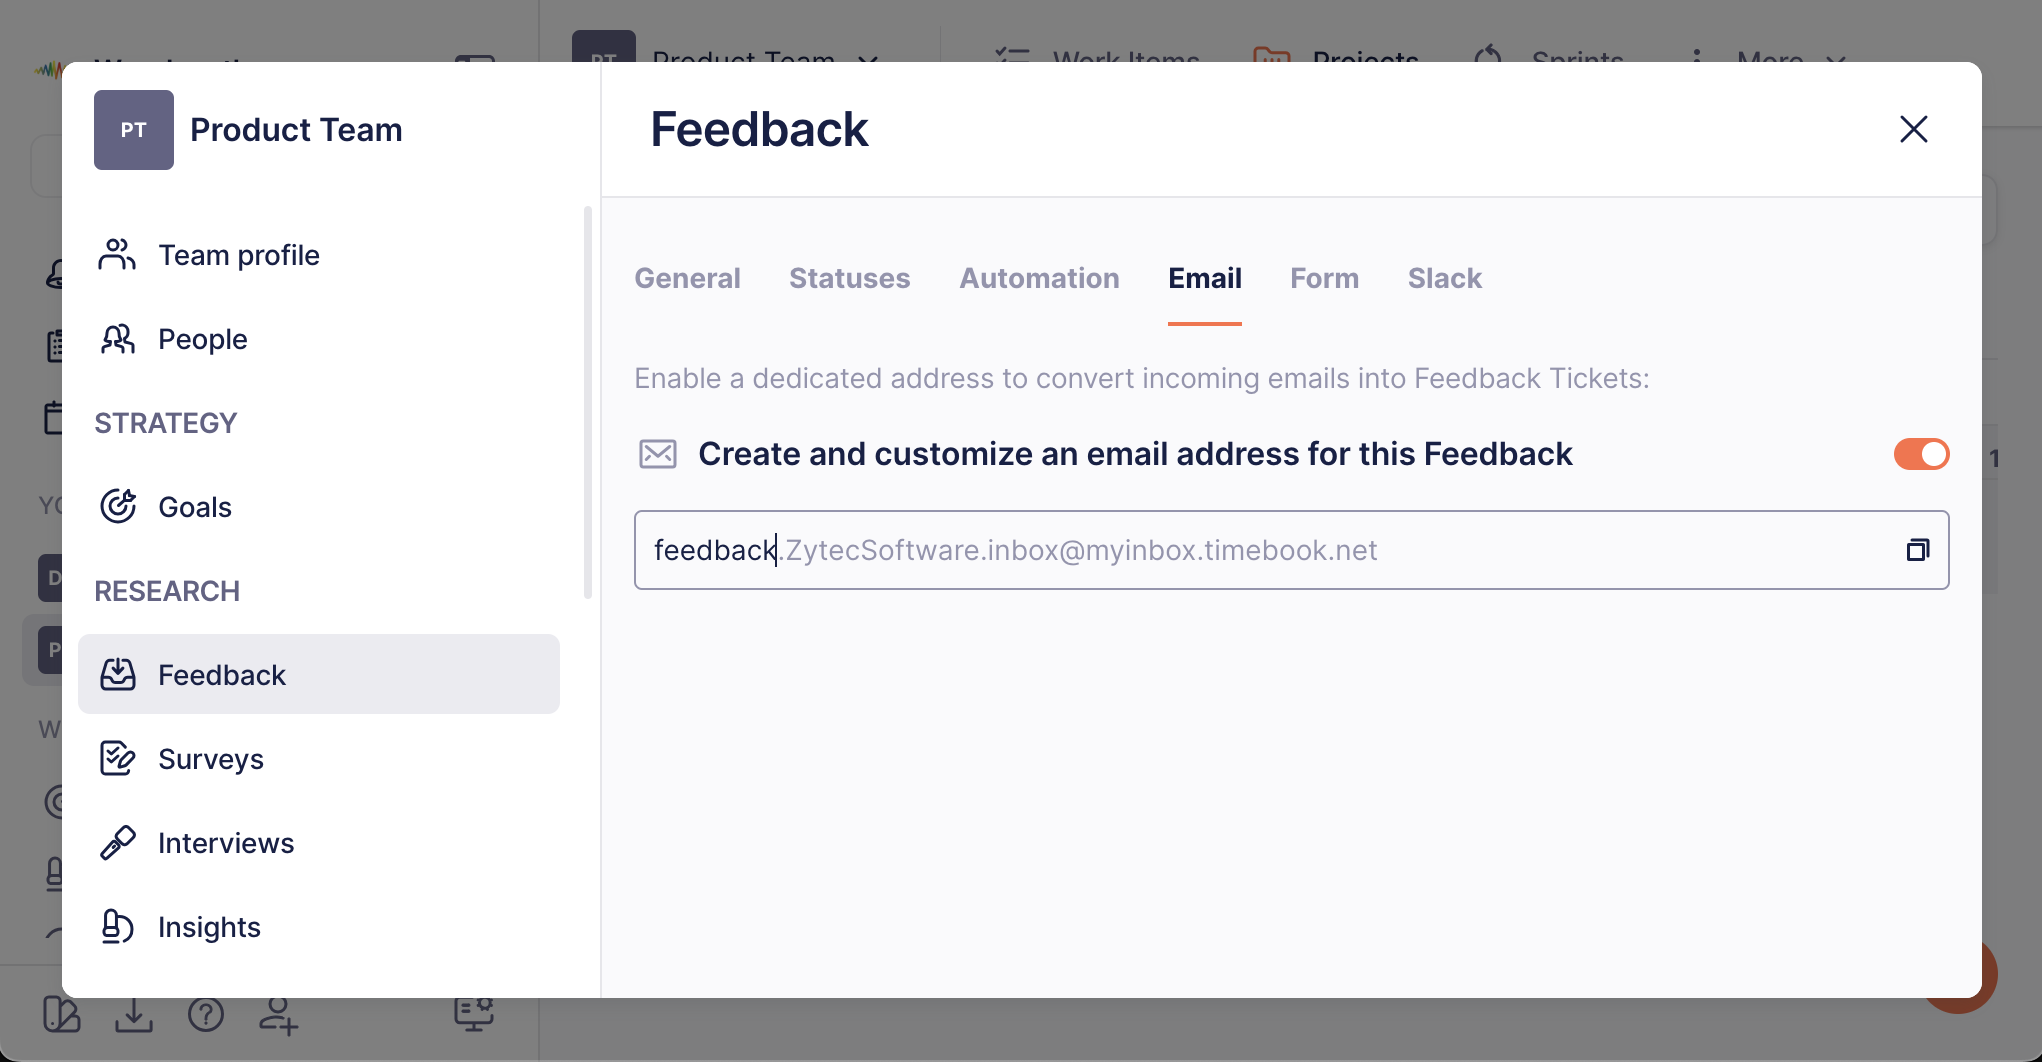Viewport: 2042px width, 1062px height.
Task: Open the Form tab
Action: (1324, 278)
